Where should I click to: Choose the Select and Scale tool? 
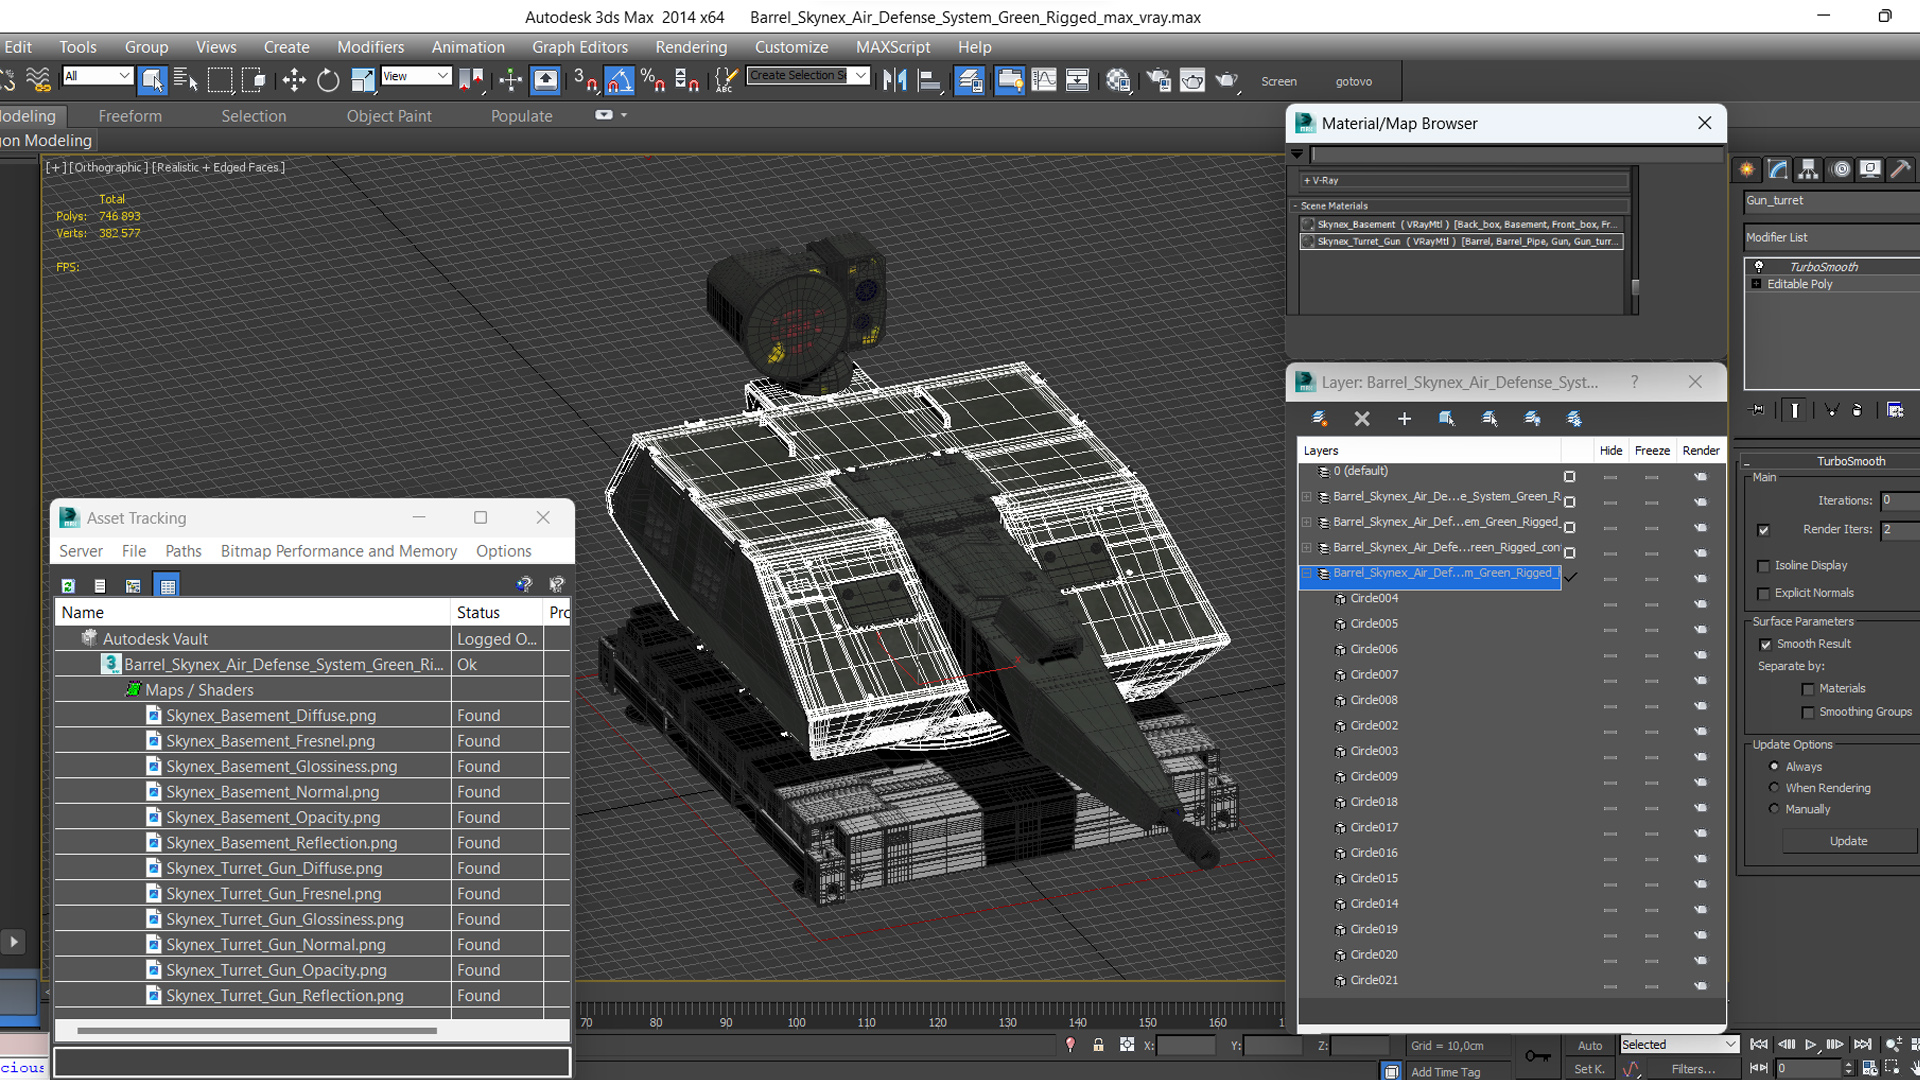pos(362,80)
